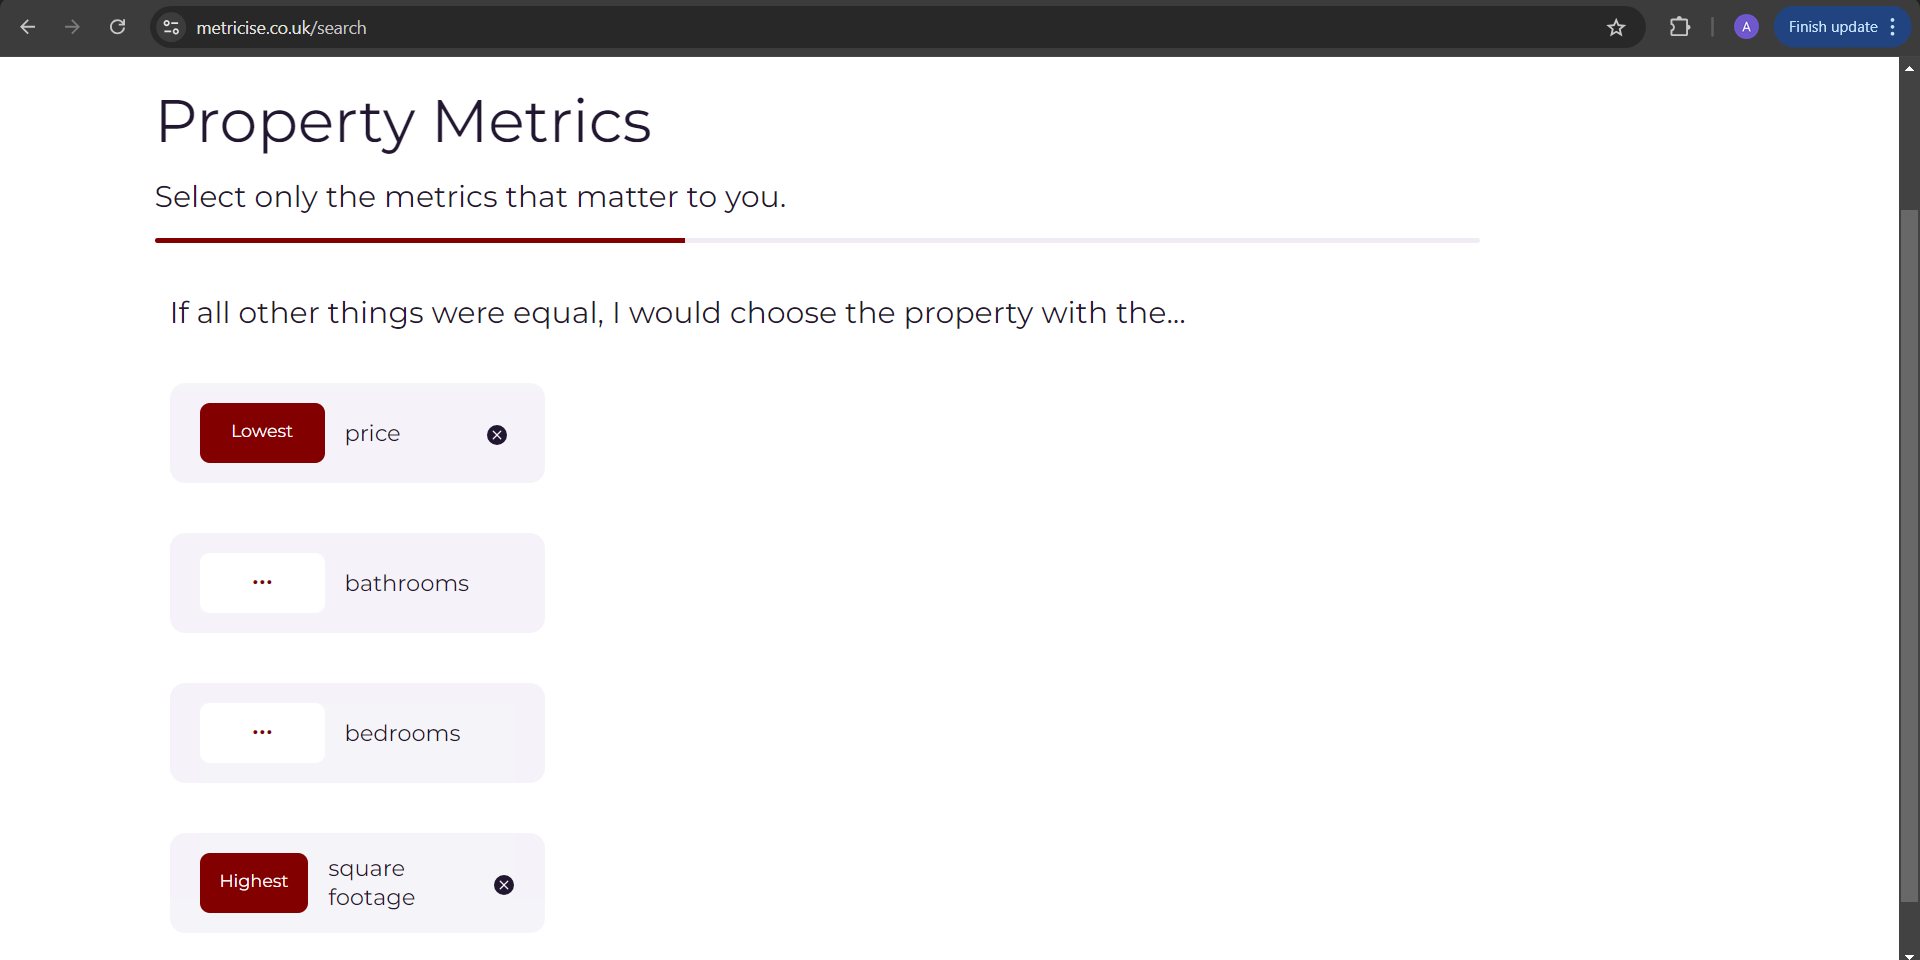
Task: Set preference for bedrooms via ellipsis button
Action: (262, 733)
